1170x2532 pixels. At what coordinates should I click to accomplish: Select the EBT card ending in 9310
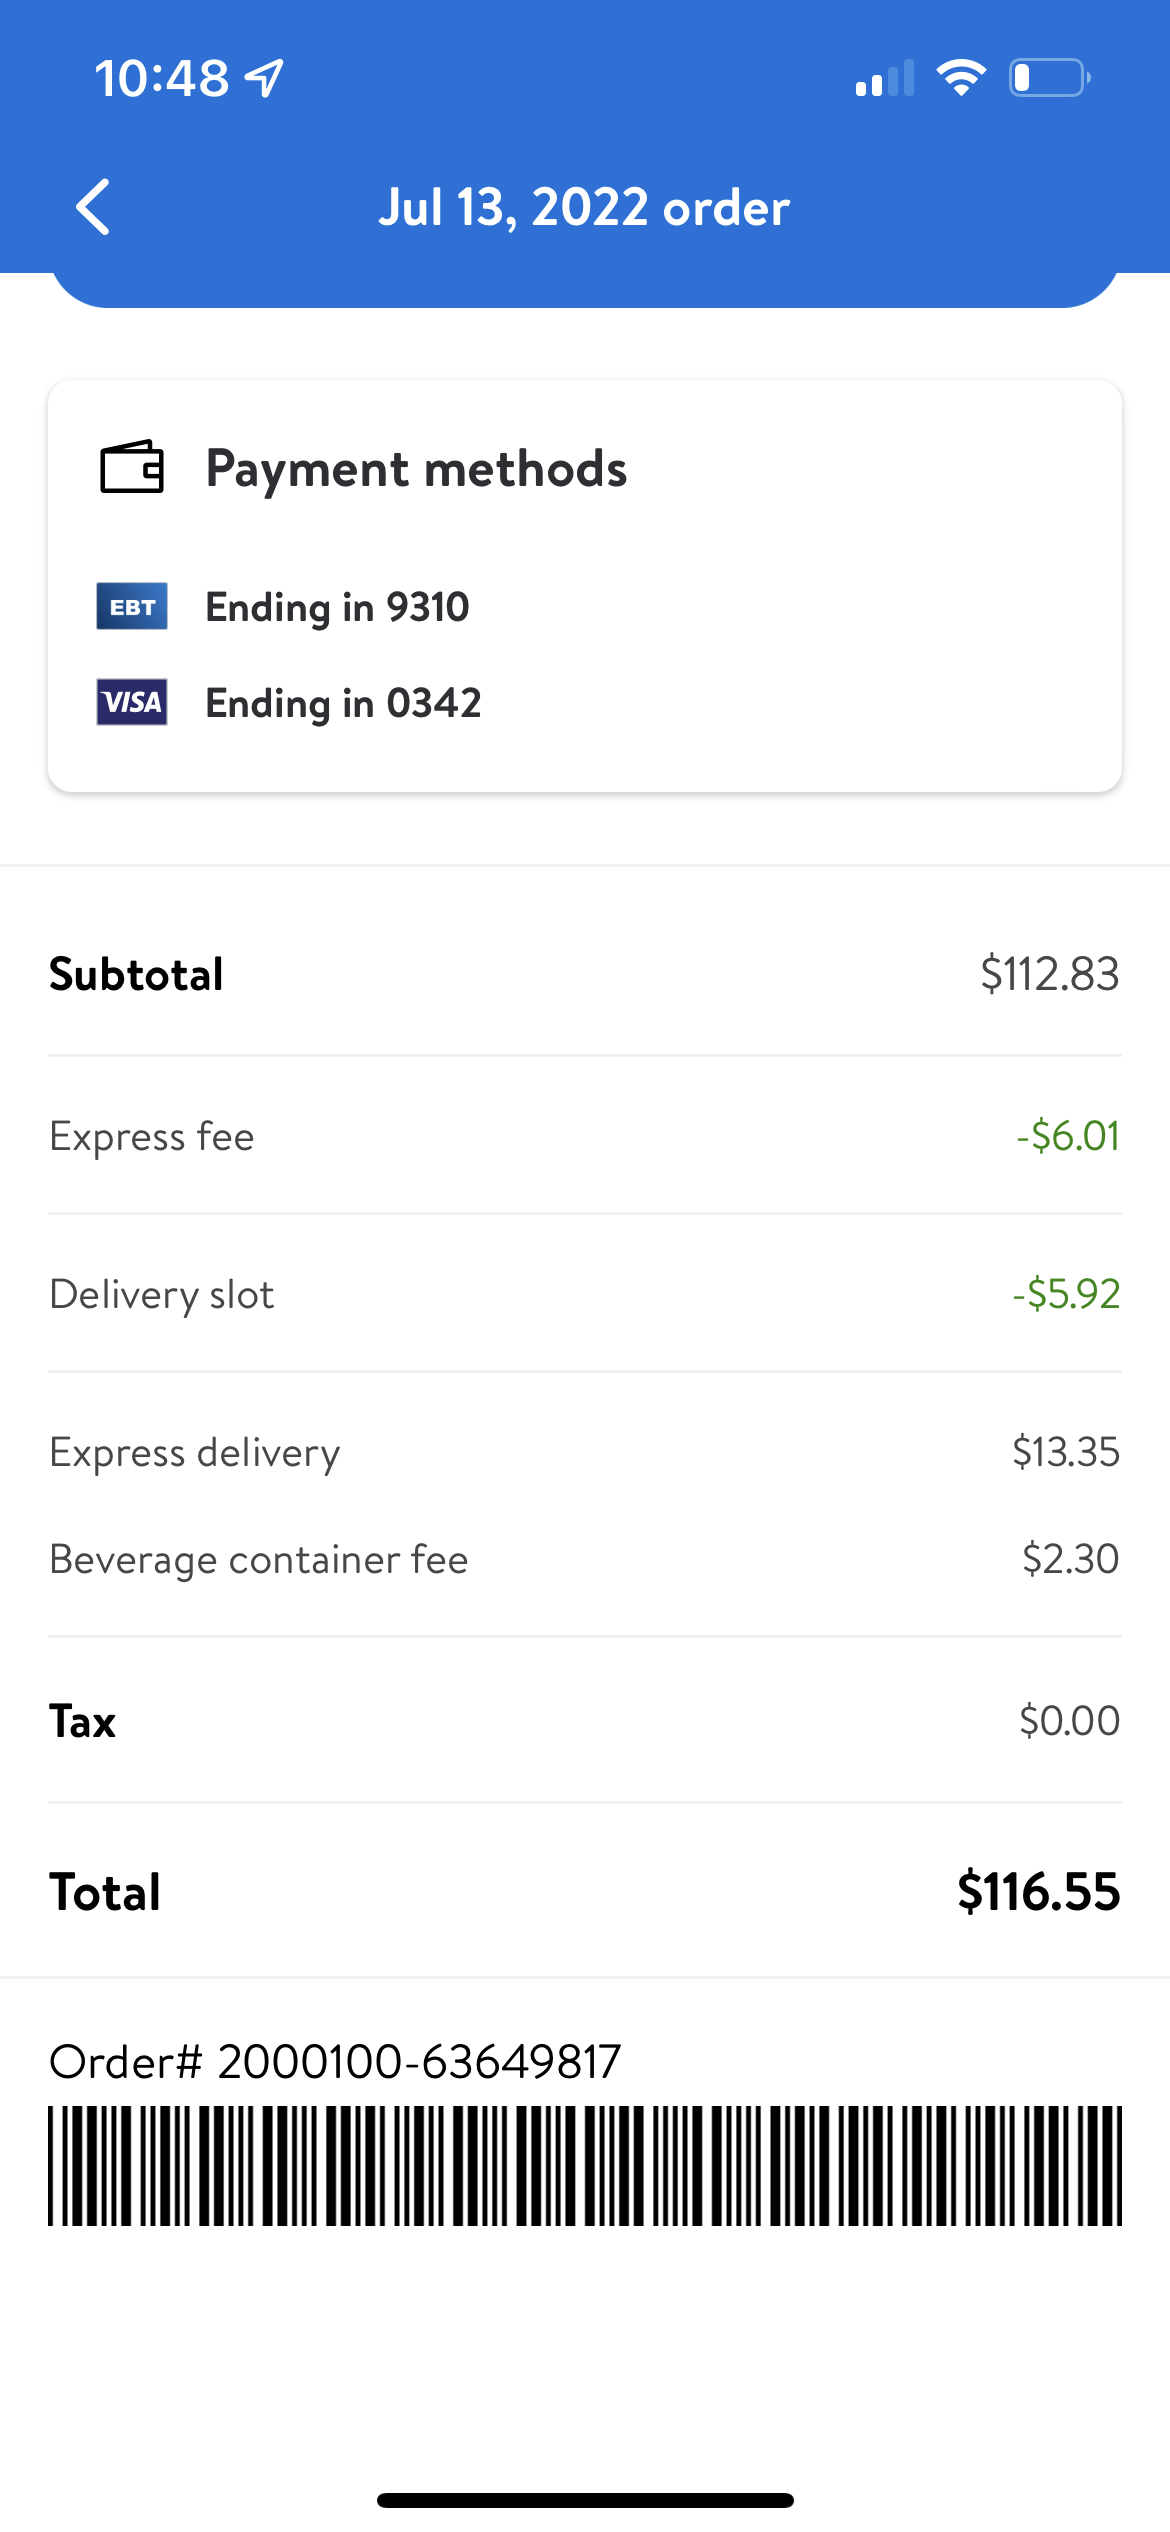point(337,607)
